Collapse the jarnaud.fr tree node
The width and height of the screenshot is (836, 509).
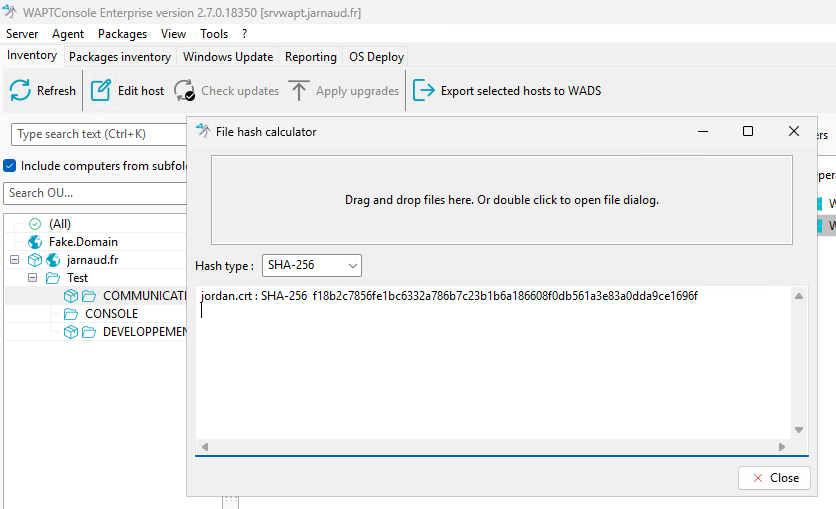click(x=14, y=260)
